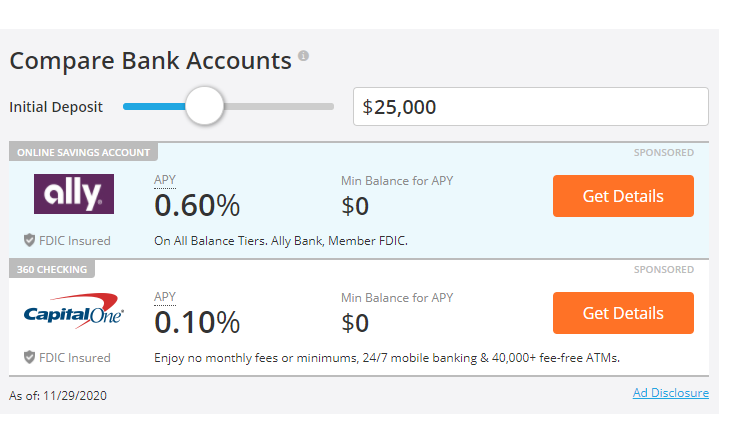Click the 360 Checking tag
Image resolution: width=741 pixels, height=426 pixels.
(x=52, y=269)
